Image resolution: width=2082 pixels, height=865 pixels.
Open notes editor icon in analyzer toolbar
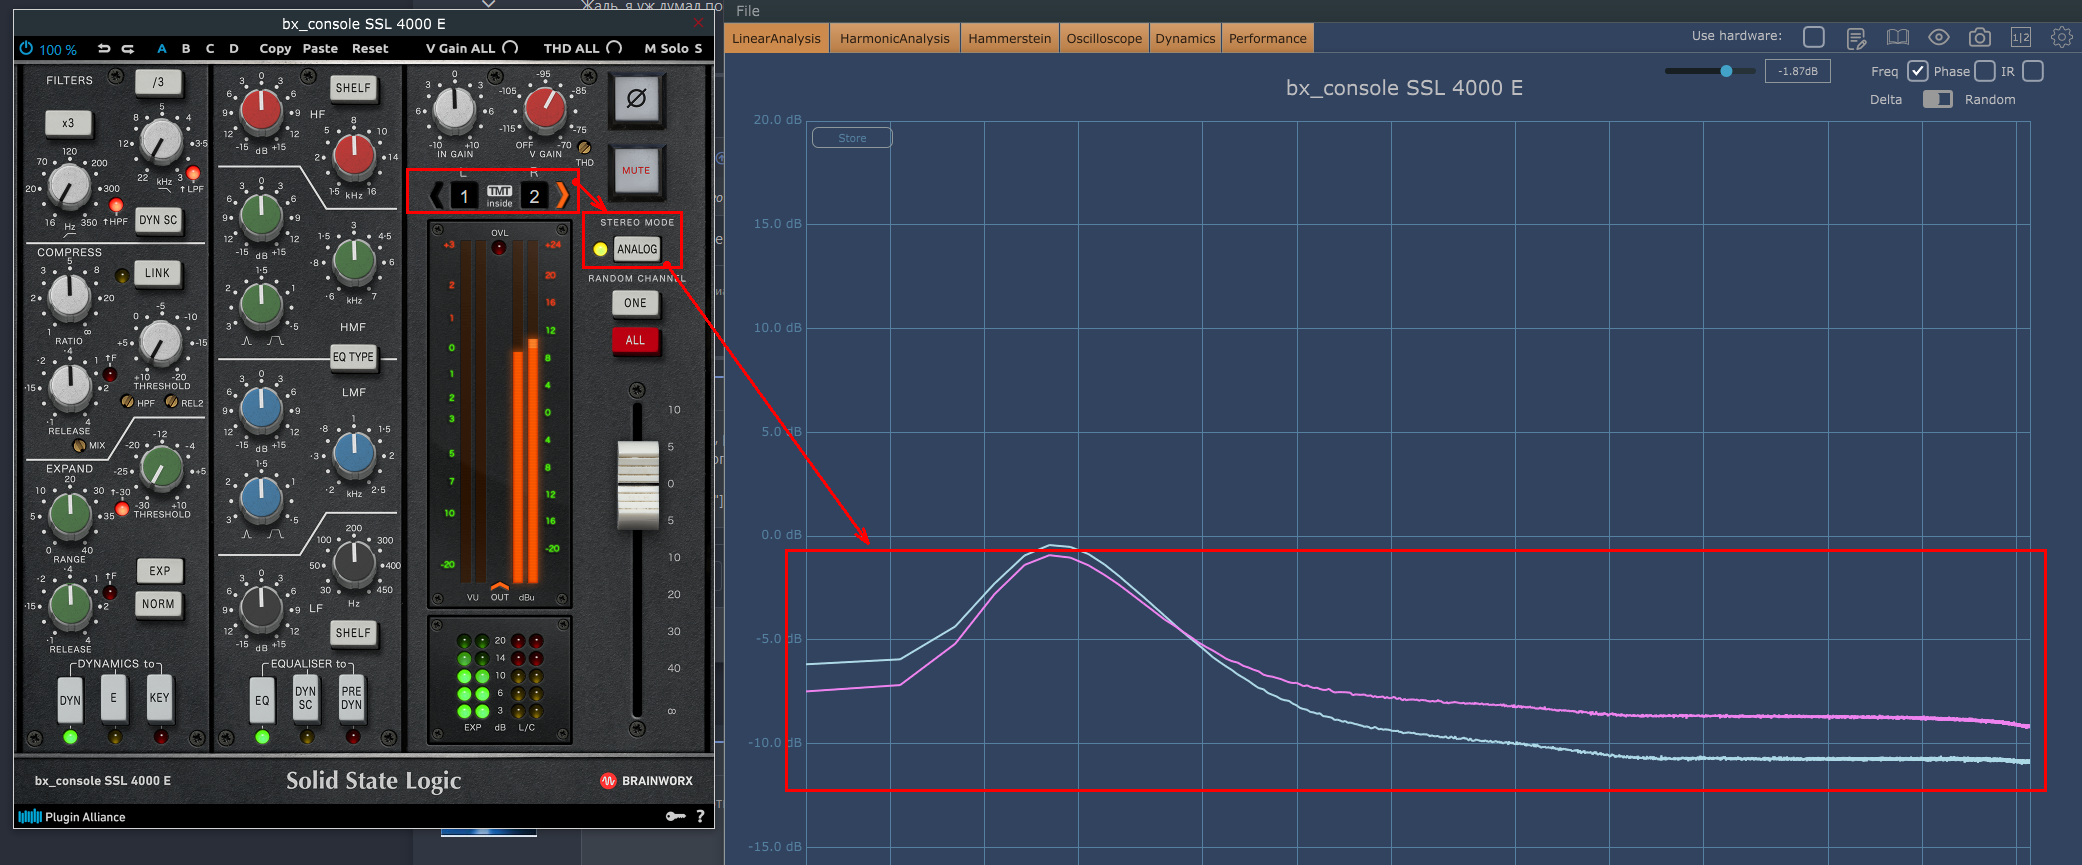pos(1856,38)
